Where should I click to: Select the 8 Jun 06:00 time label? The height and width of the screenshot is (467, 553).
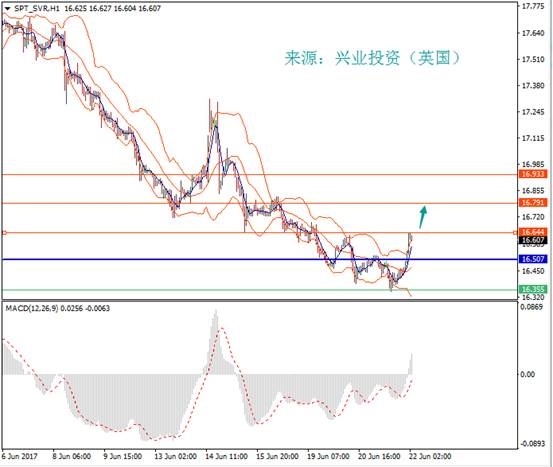(72, 456)
